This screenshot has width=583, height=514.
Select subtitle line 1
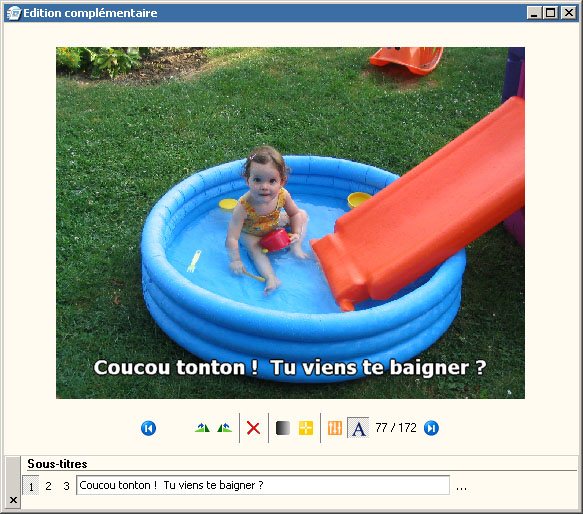click(x=31, y=486)
